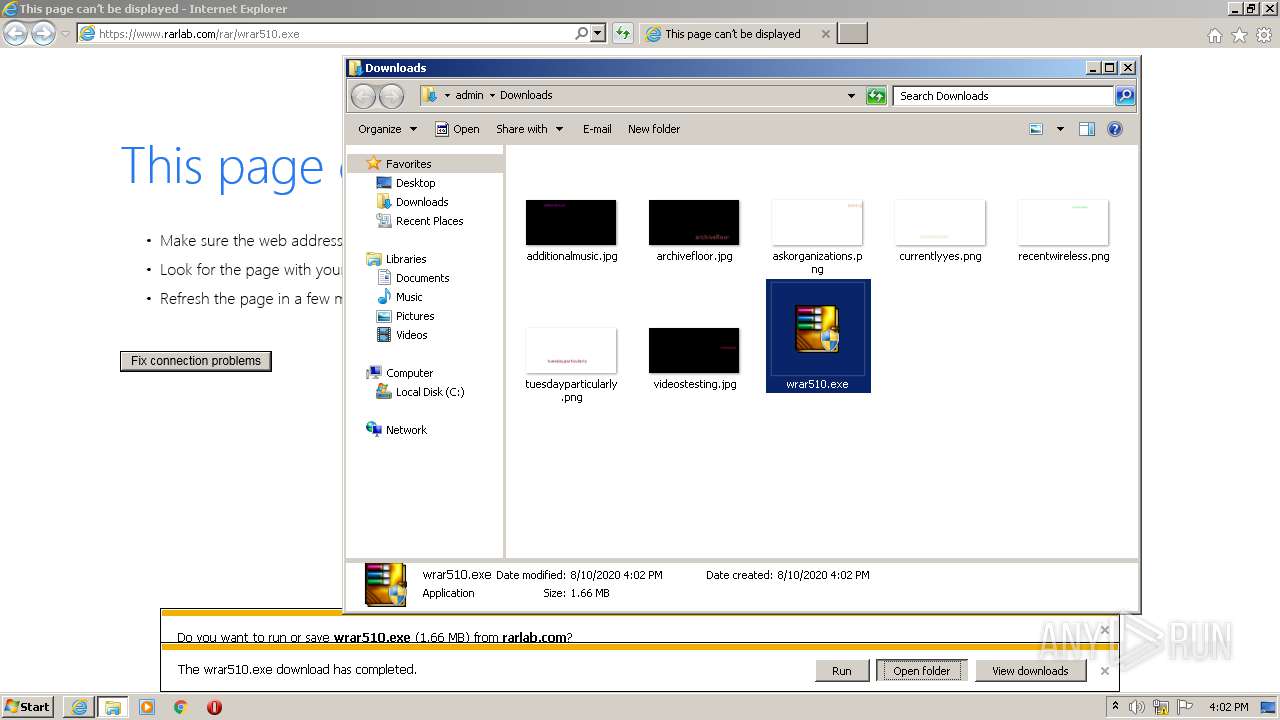The width and height of the screenshot is (1280, 720).
Task: Select archivefloor.jpg thumbnail
Action: (x=694, y=222)
